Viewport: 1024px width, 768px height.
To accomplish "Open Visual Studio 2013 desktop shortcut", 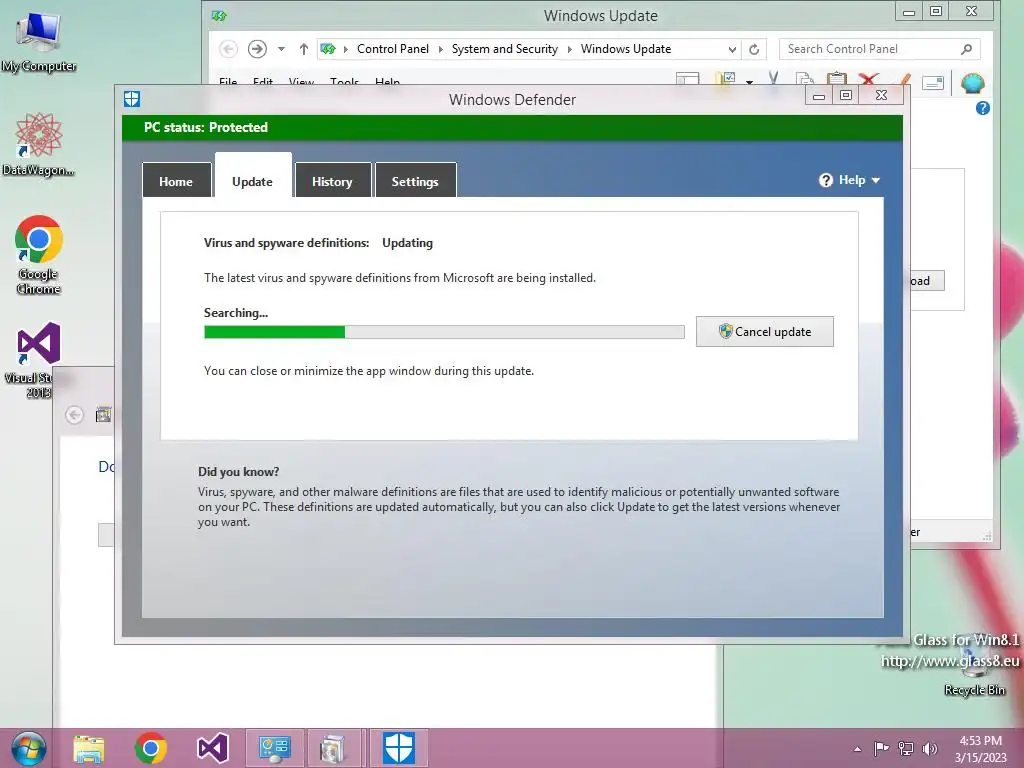I will [39, 359].
